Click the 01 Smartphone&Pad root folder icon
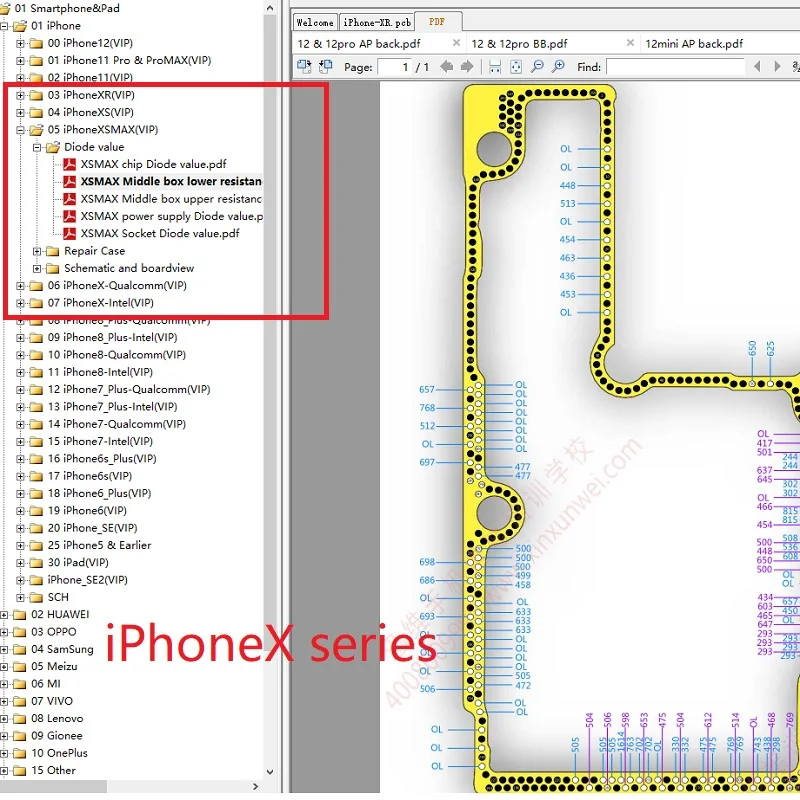800x800 pixels. (x=5, y=8)
